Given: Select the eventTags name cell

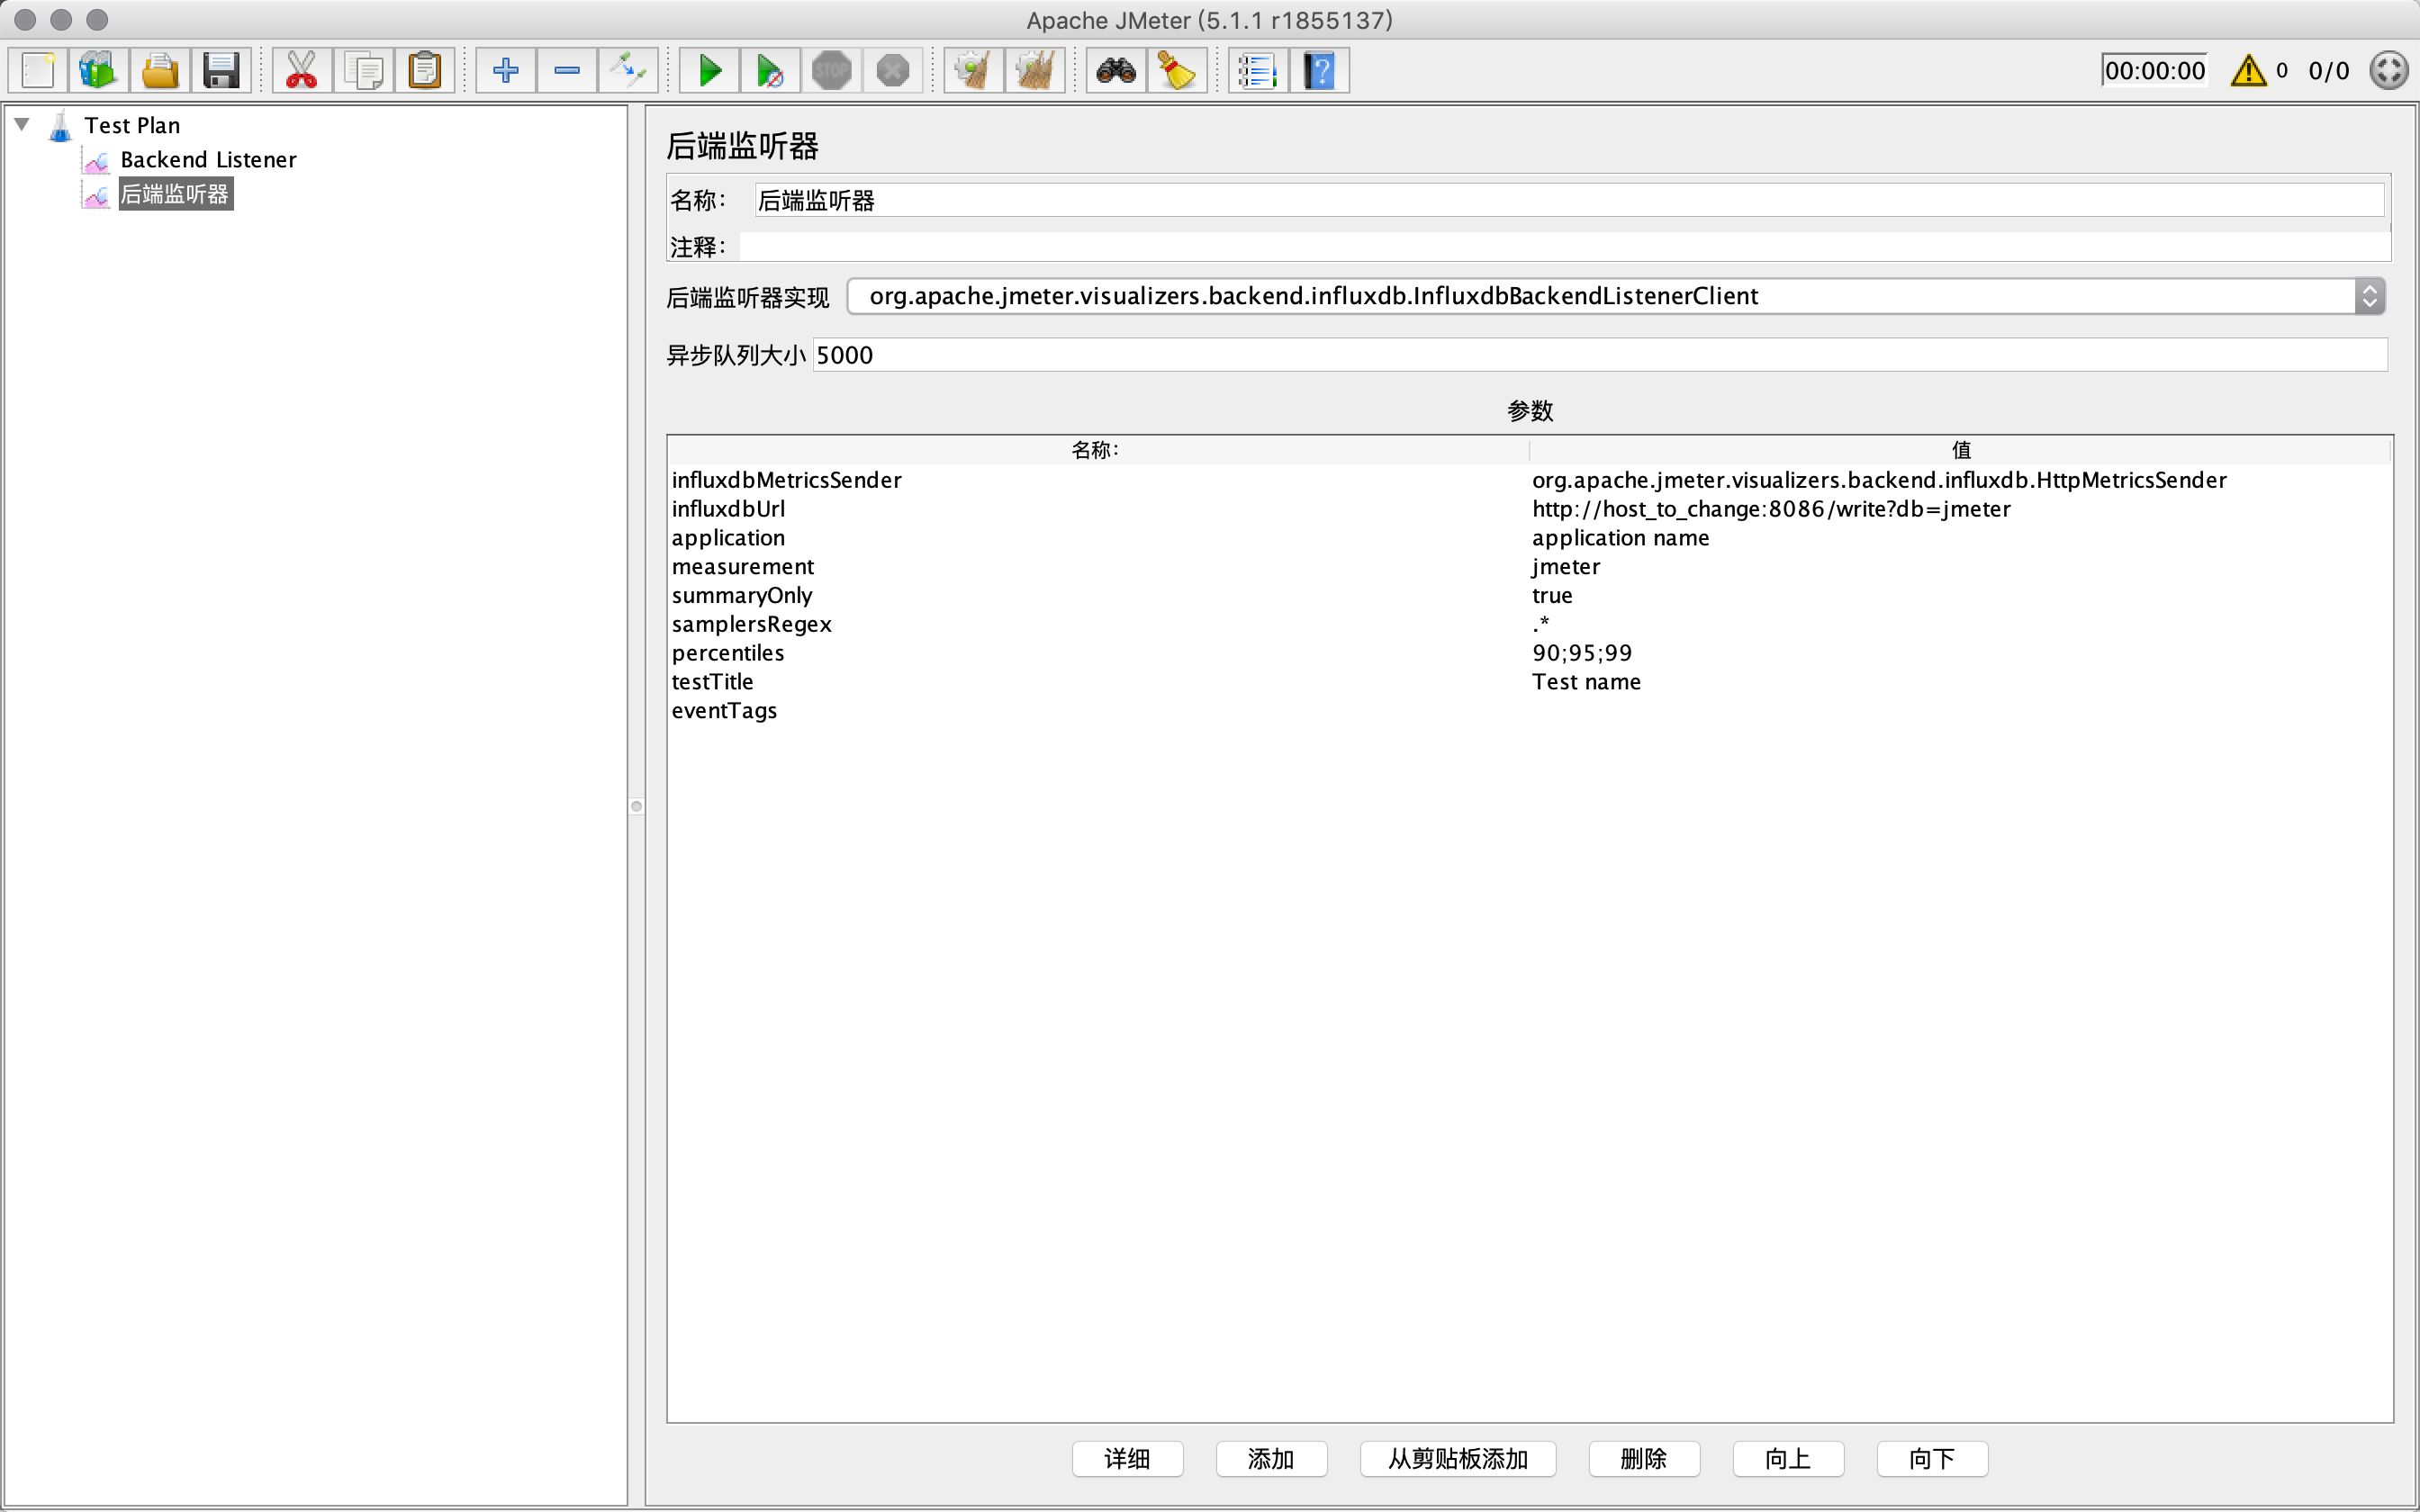Looking at the screenshot, I should tap(1098, 711).
